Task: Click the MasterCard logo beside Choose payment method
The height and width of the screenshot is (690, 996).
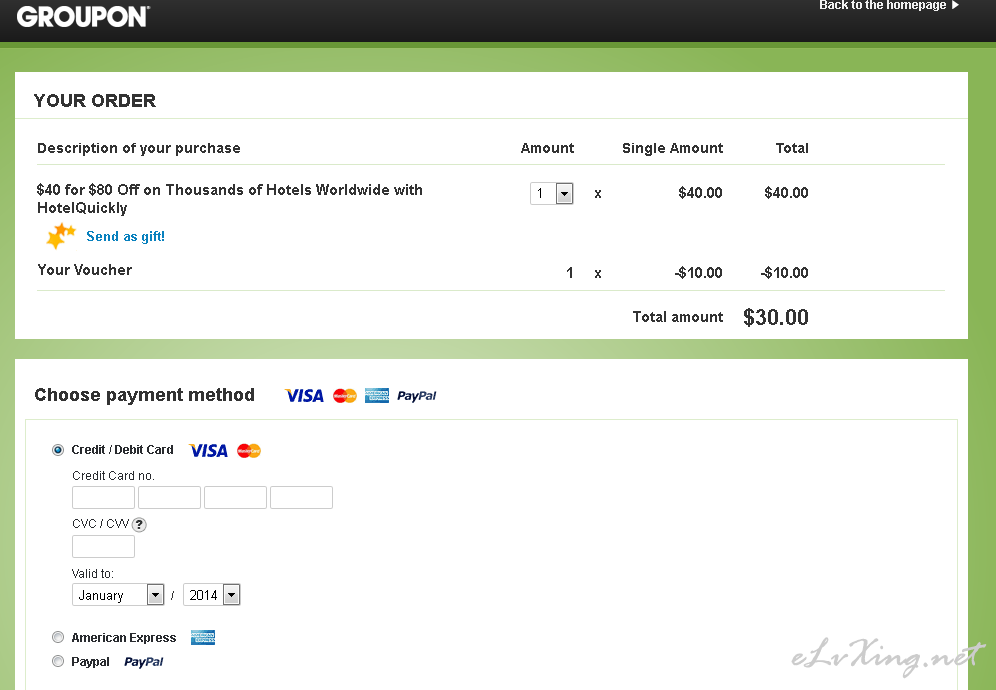Action: pos(345,396)
